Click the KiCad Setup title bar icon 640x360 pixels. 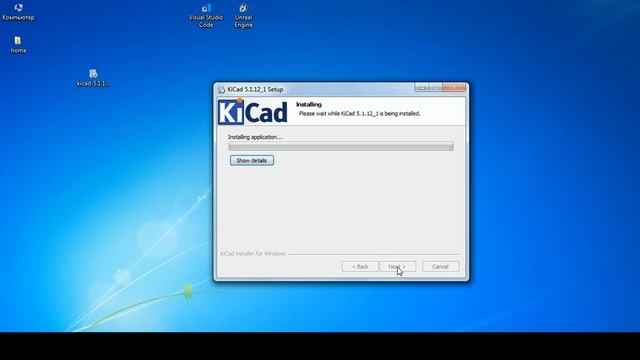[221, 89]
